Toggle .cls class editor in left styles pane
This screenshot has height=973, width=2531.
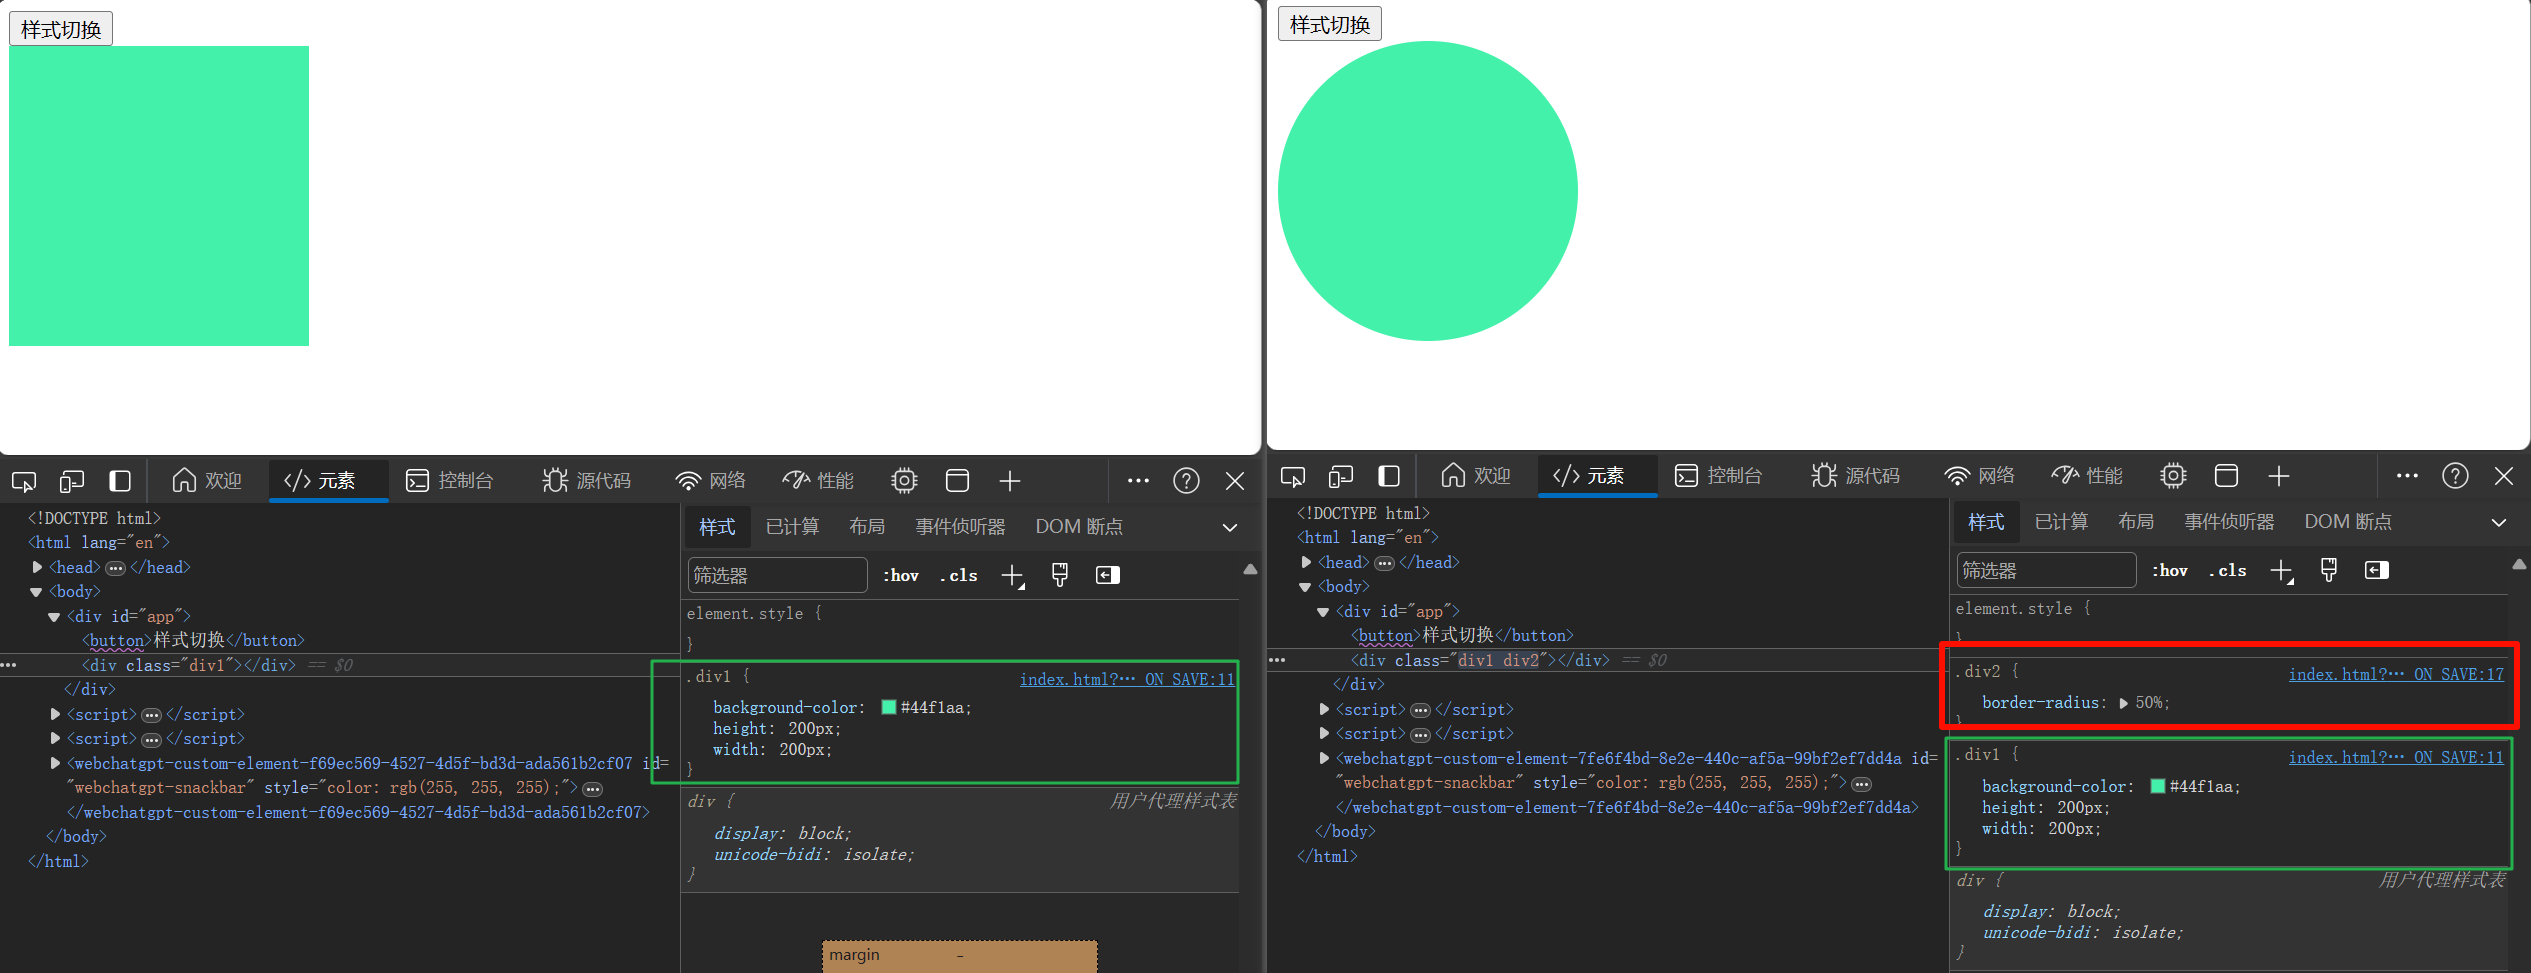coord(958,575)
